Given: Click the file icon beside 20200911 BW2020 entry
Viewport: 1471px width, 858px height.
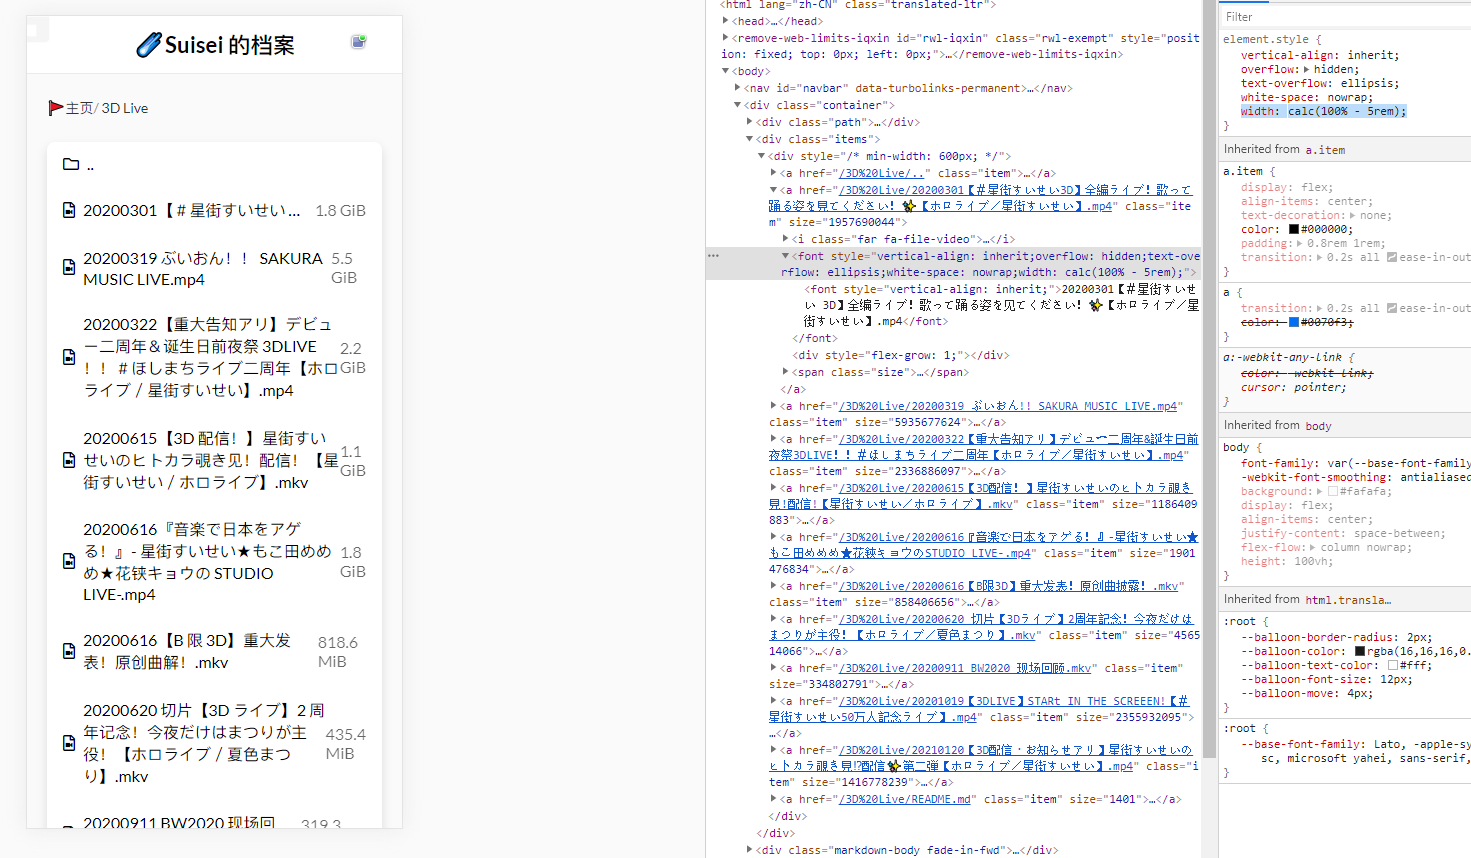Looking at the screenshot, I should (x=68, y=825).
